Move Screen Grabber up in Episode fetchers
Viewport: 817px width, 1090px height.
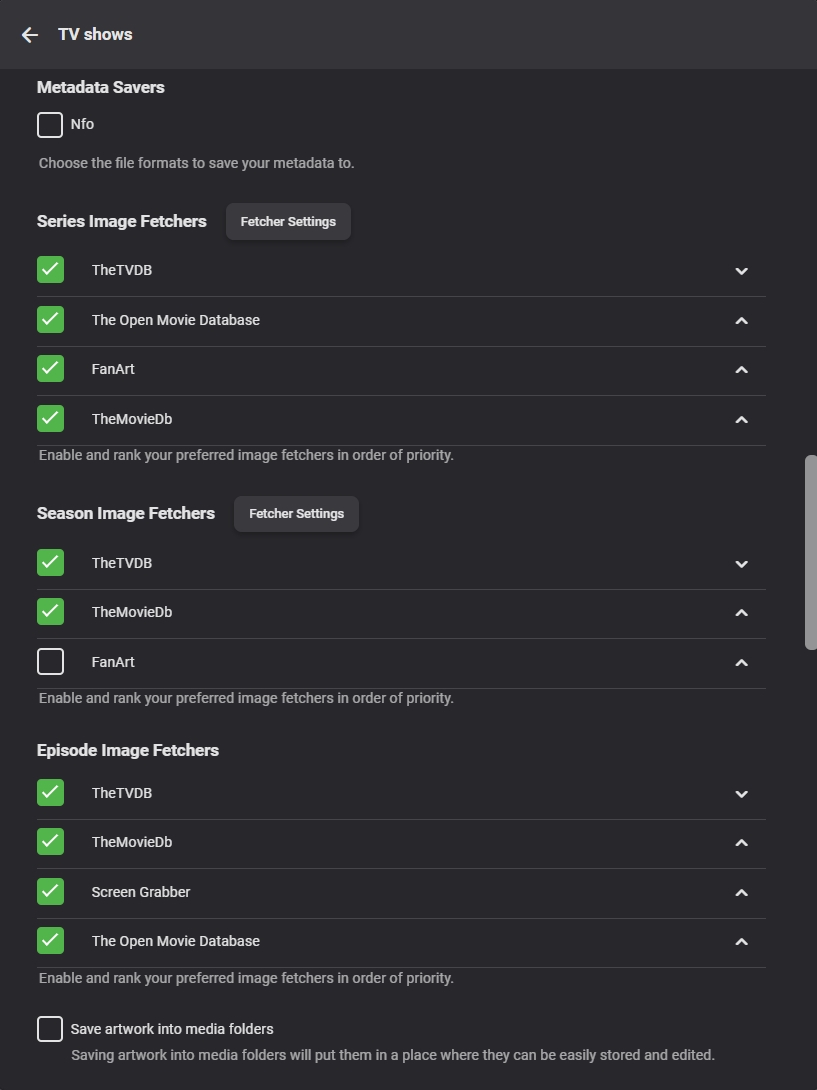(x=741, y=893)
